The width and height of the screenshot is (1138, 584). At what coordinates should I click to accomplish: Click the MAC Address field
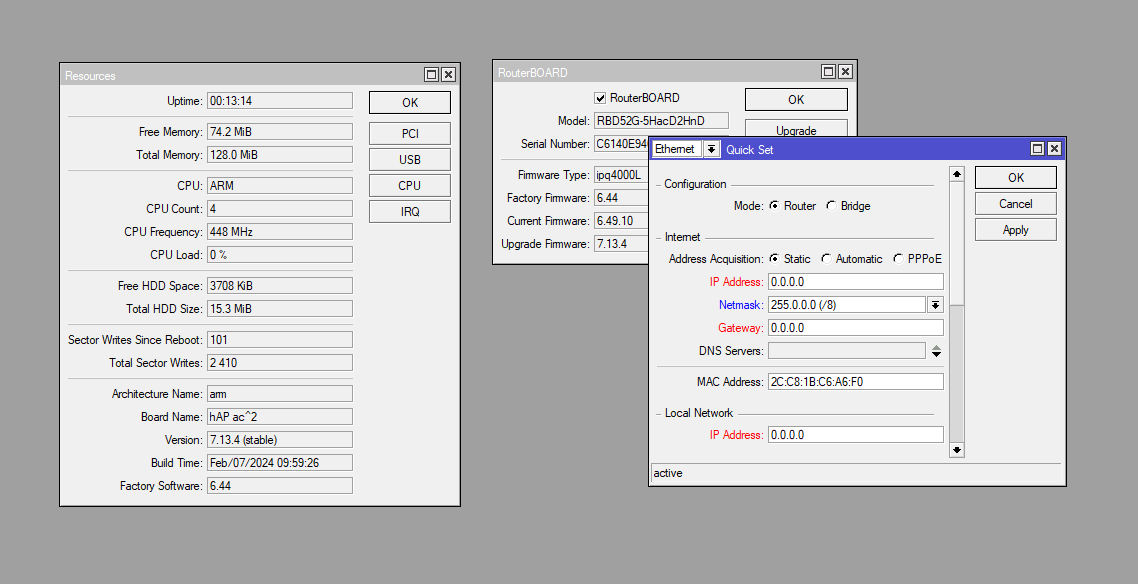(856, 382)
